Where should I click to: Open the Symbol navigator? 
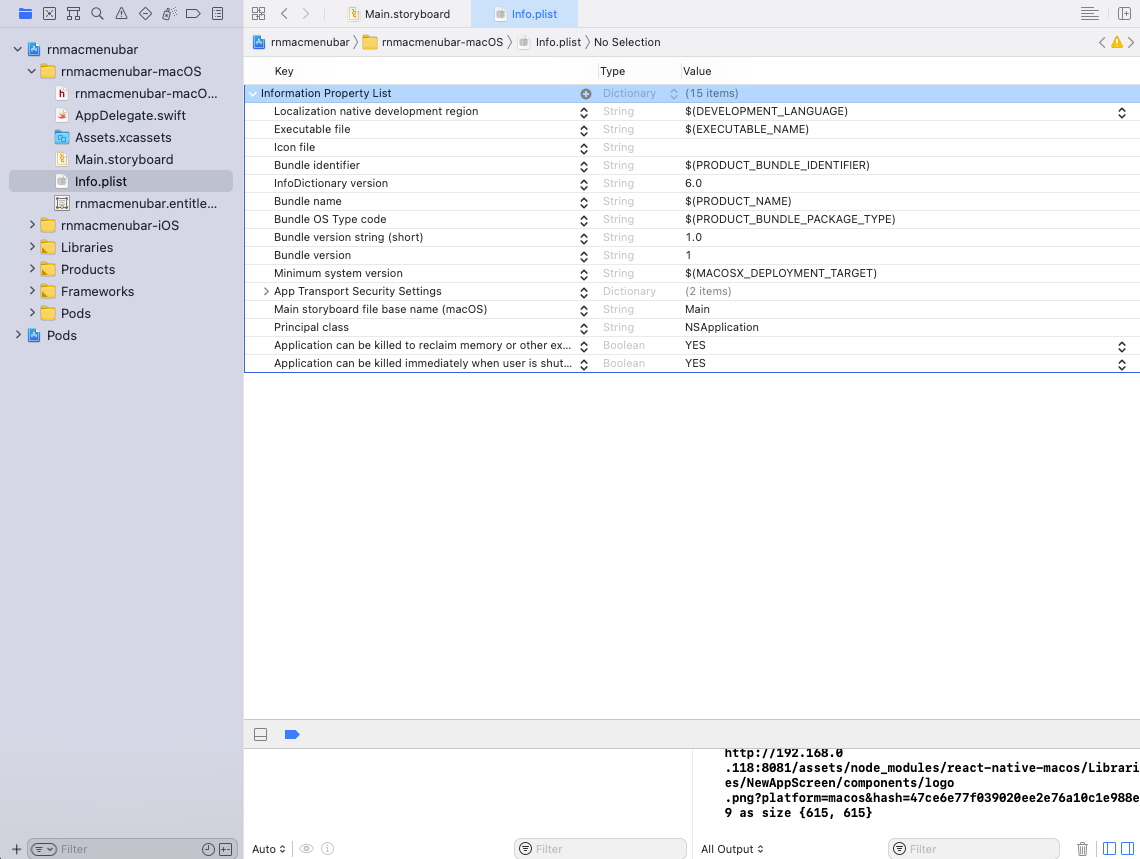click(73, 13)
